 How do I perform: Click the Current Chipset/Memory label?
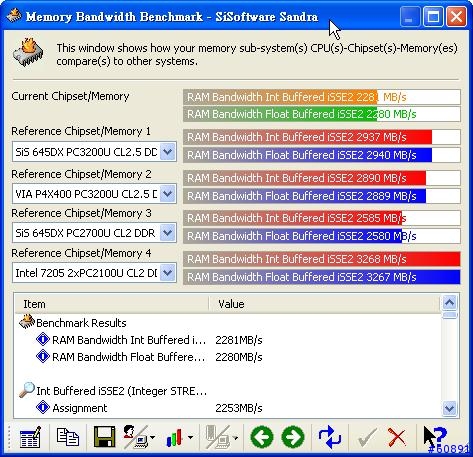point(70,96)
